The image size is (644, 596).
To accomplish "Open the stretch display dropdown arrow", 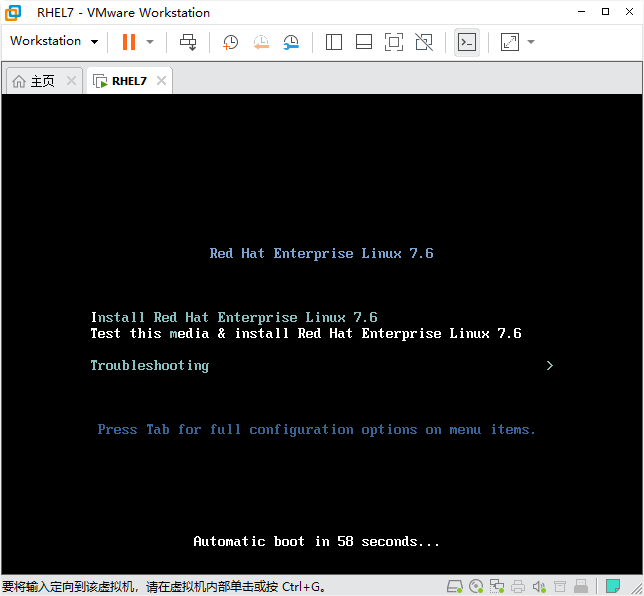I will click(x=531, y=42).
